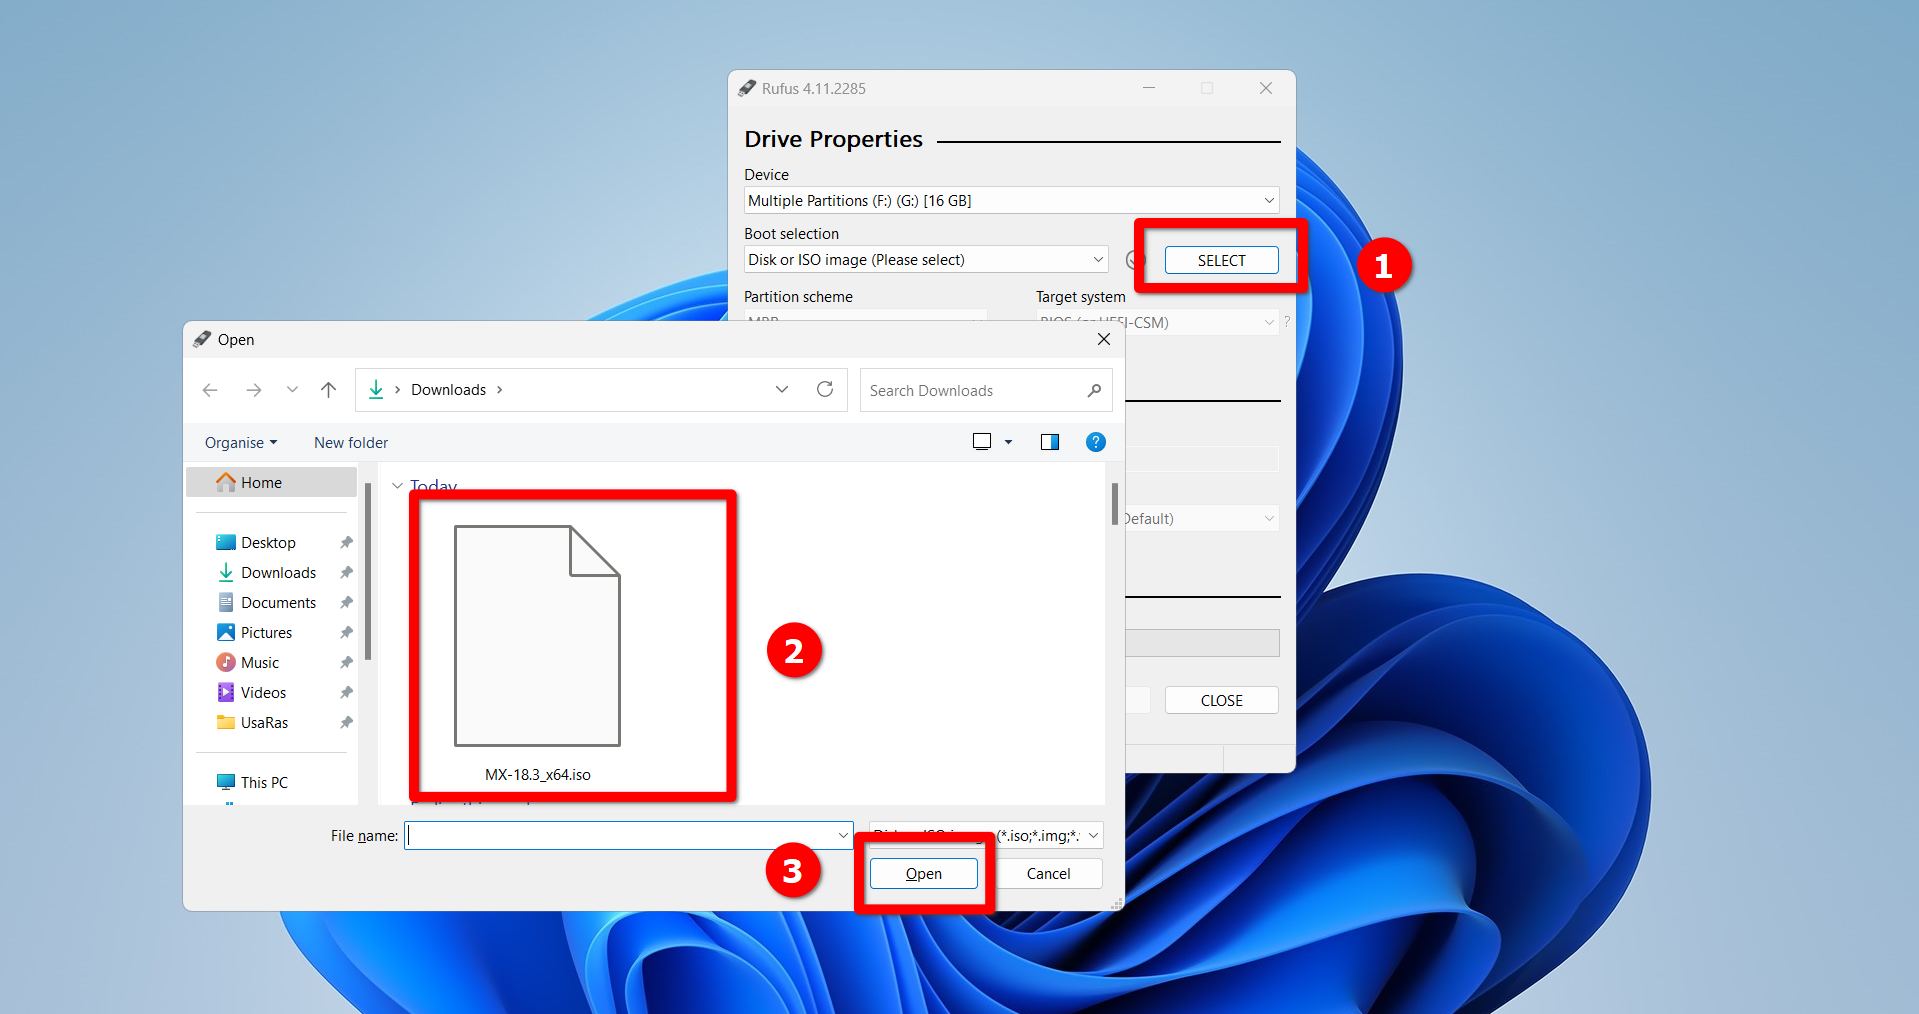
Task: Click the SELECT button in Rufus
Action: [x=1221, y=260]
